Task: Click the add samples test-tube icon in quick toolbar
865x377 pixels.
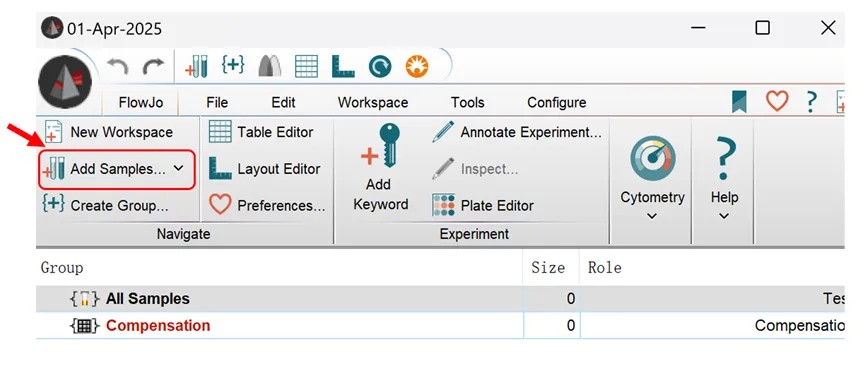Action: click(196, 67)
